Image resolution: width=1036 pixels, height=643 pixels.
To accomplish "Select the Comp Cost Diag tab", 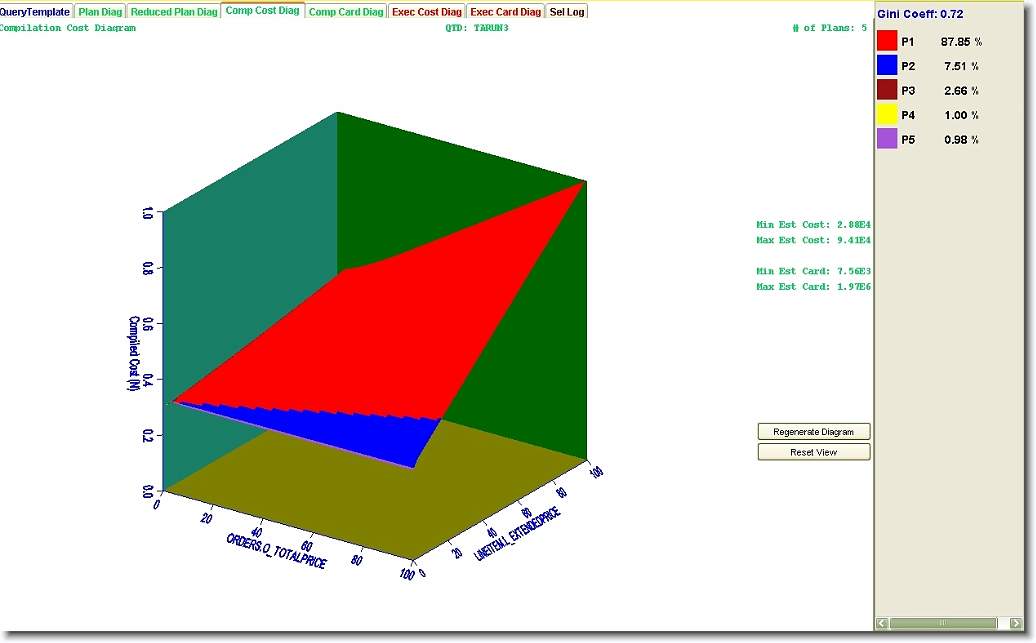I will point(262,12).
